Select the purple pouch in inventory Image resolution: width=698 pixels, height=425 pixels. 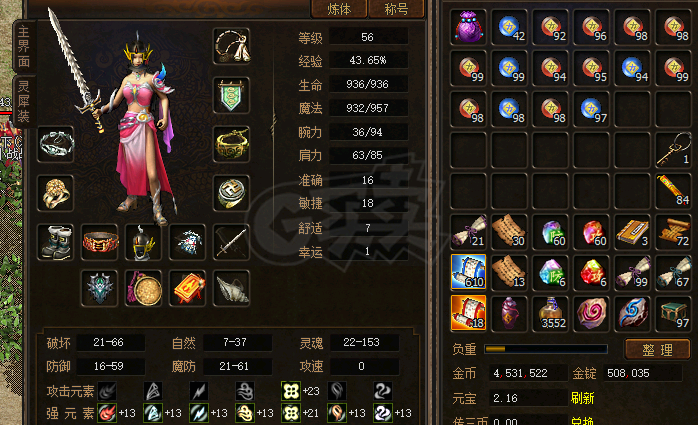click(x=468, y=27)
